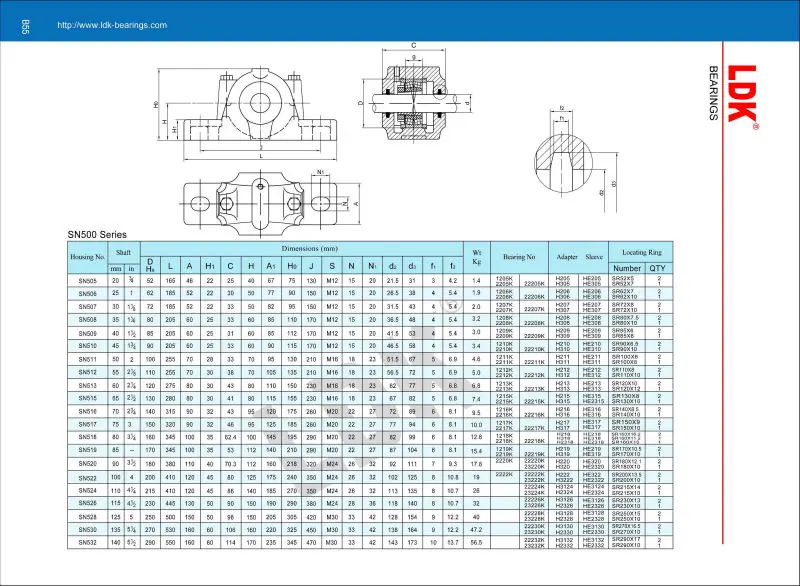Select housing number SN524
Screen dimensions: 800x586
pos(87,491)
